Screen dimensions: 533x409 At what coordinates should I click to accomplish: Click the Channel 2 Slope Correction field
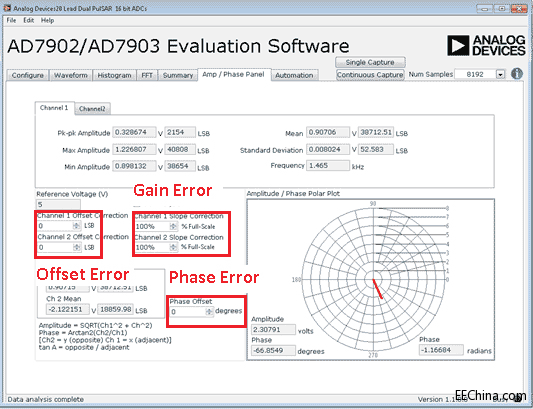tap(152, 247)
